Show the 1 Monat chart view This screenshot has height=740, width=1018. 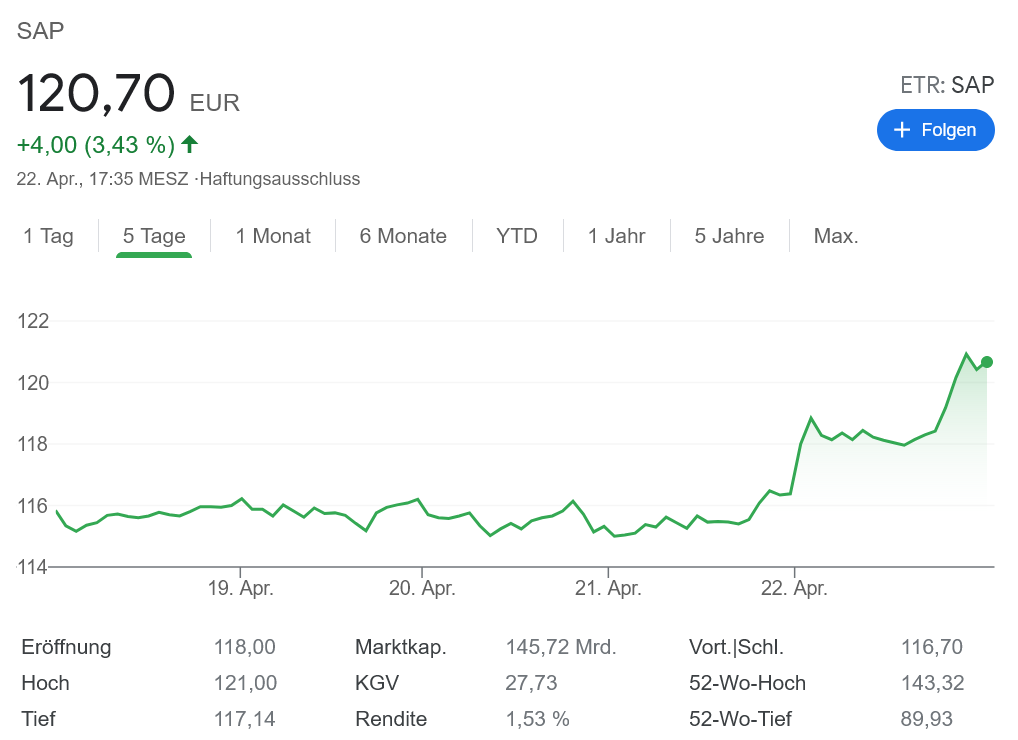[x=273, y=236]
